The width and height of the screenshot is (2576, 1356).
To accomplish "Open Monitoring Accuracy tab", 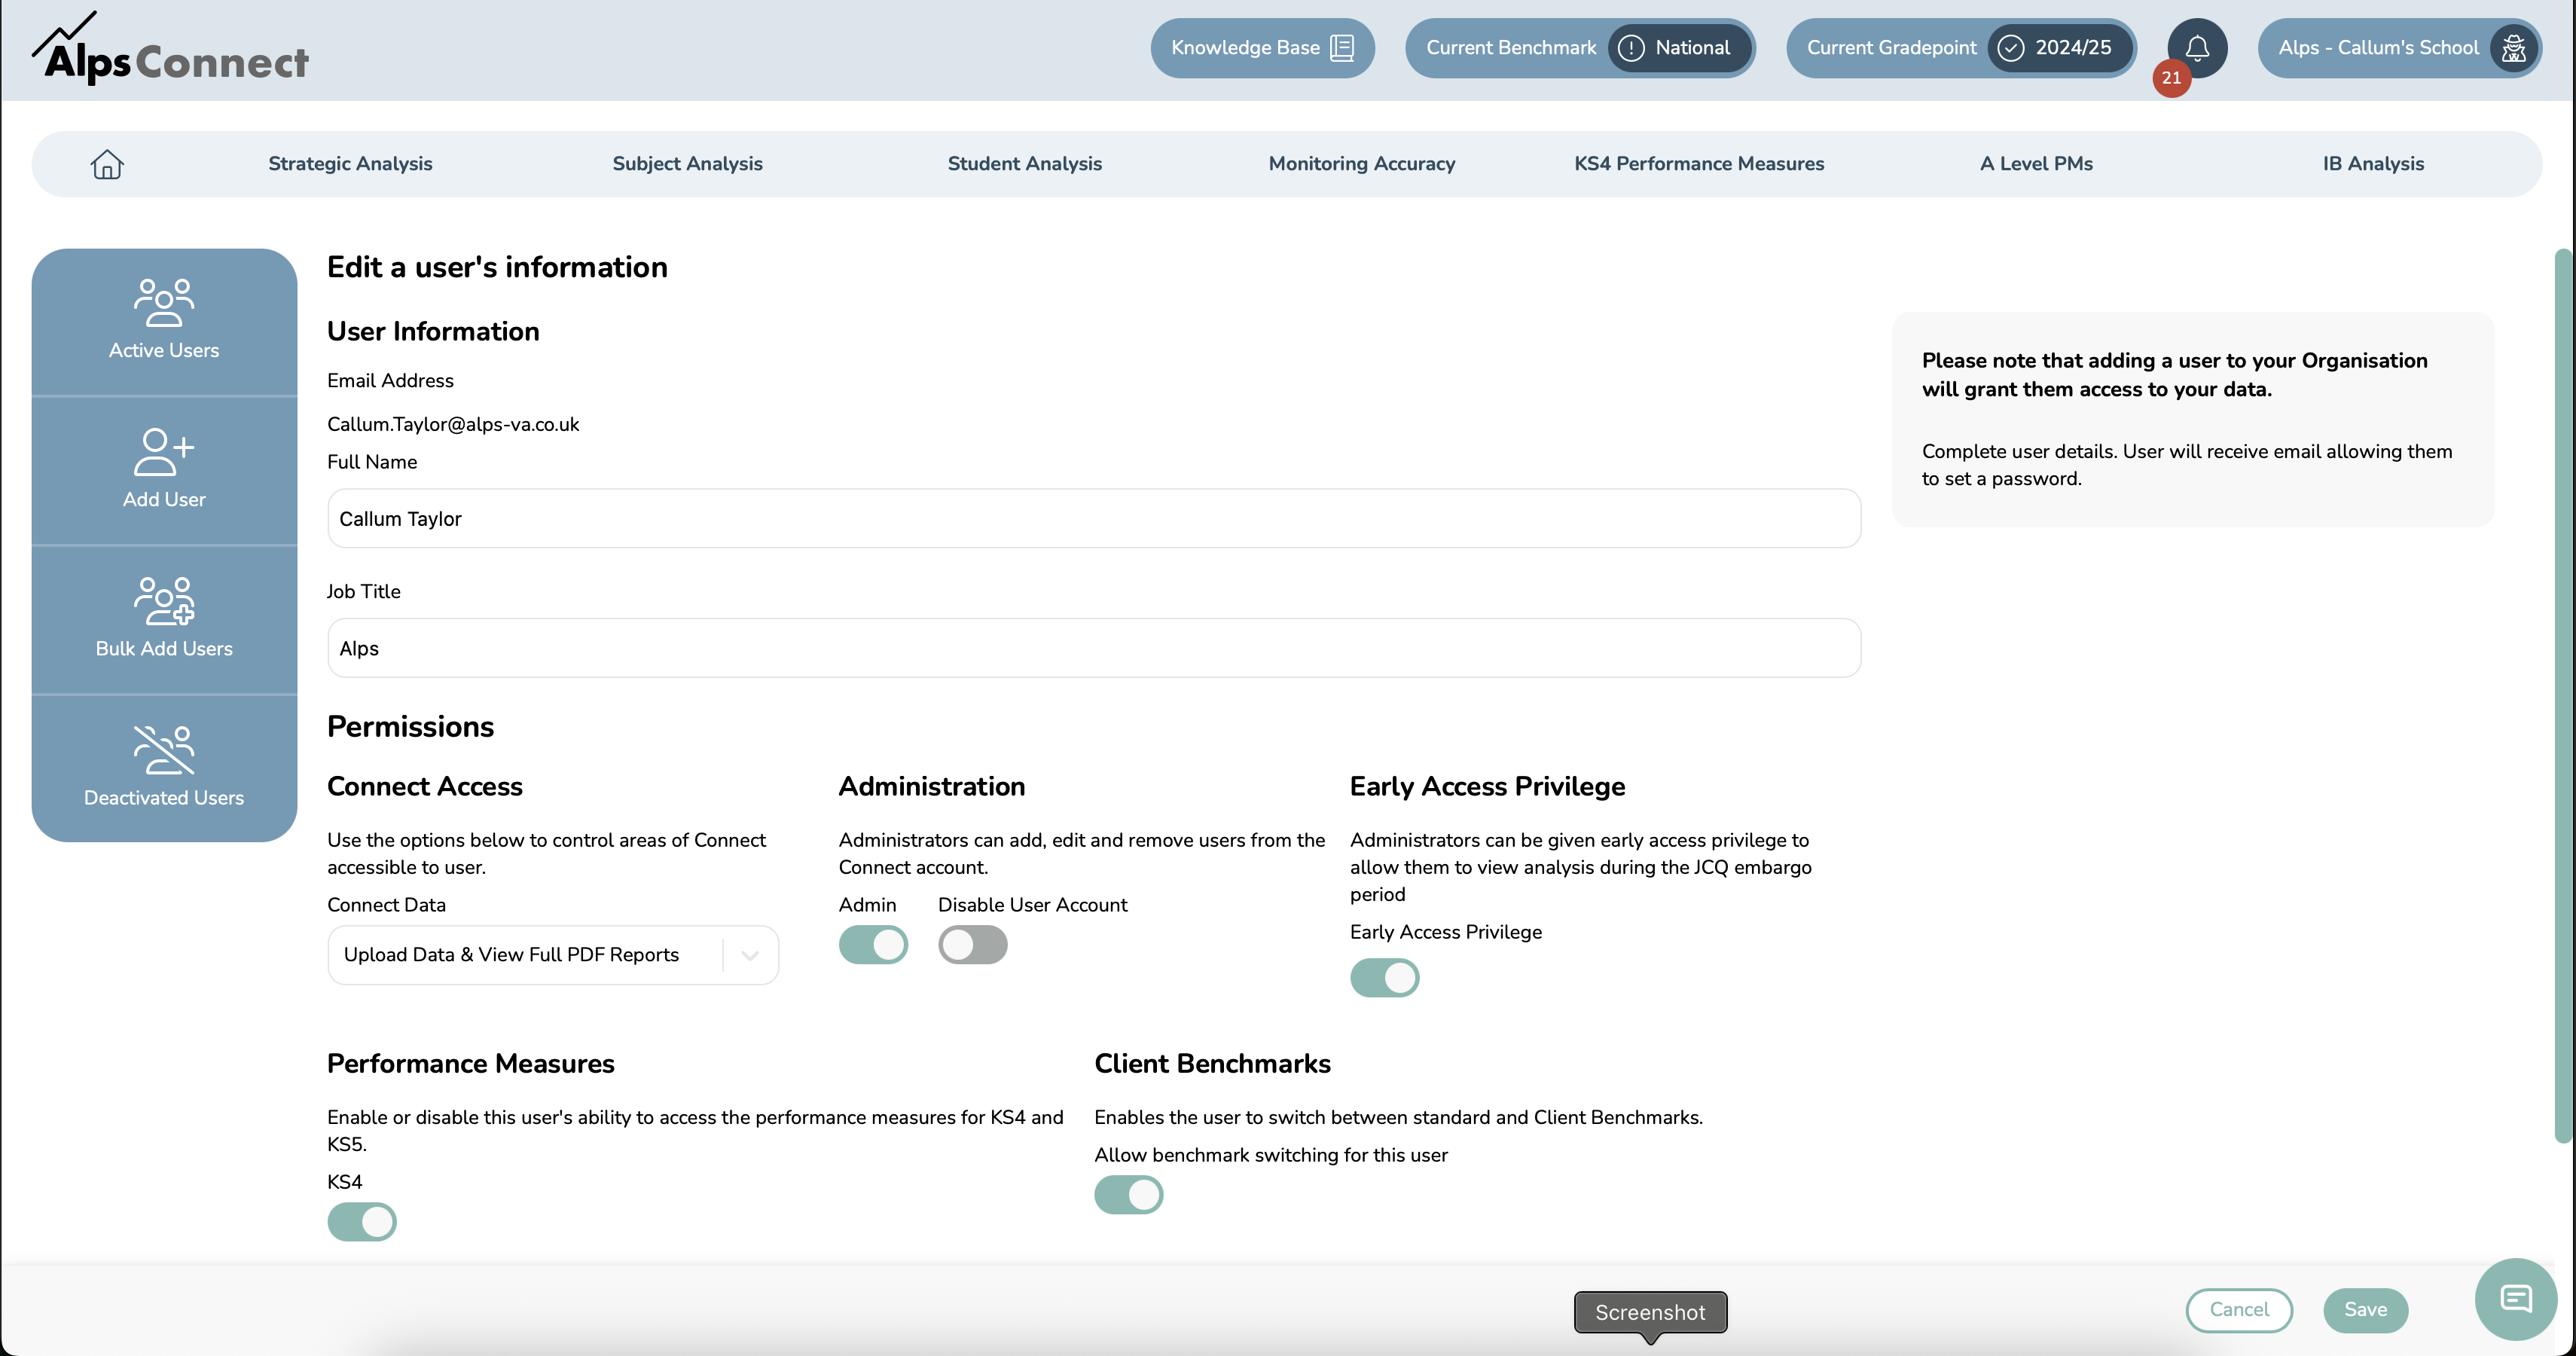I will click(x=1361, y=164).
